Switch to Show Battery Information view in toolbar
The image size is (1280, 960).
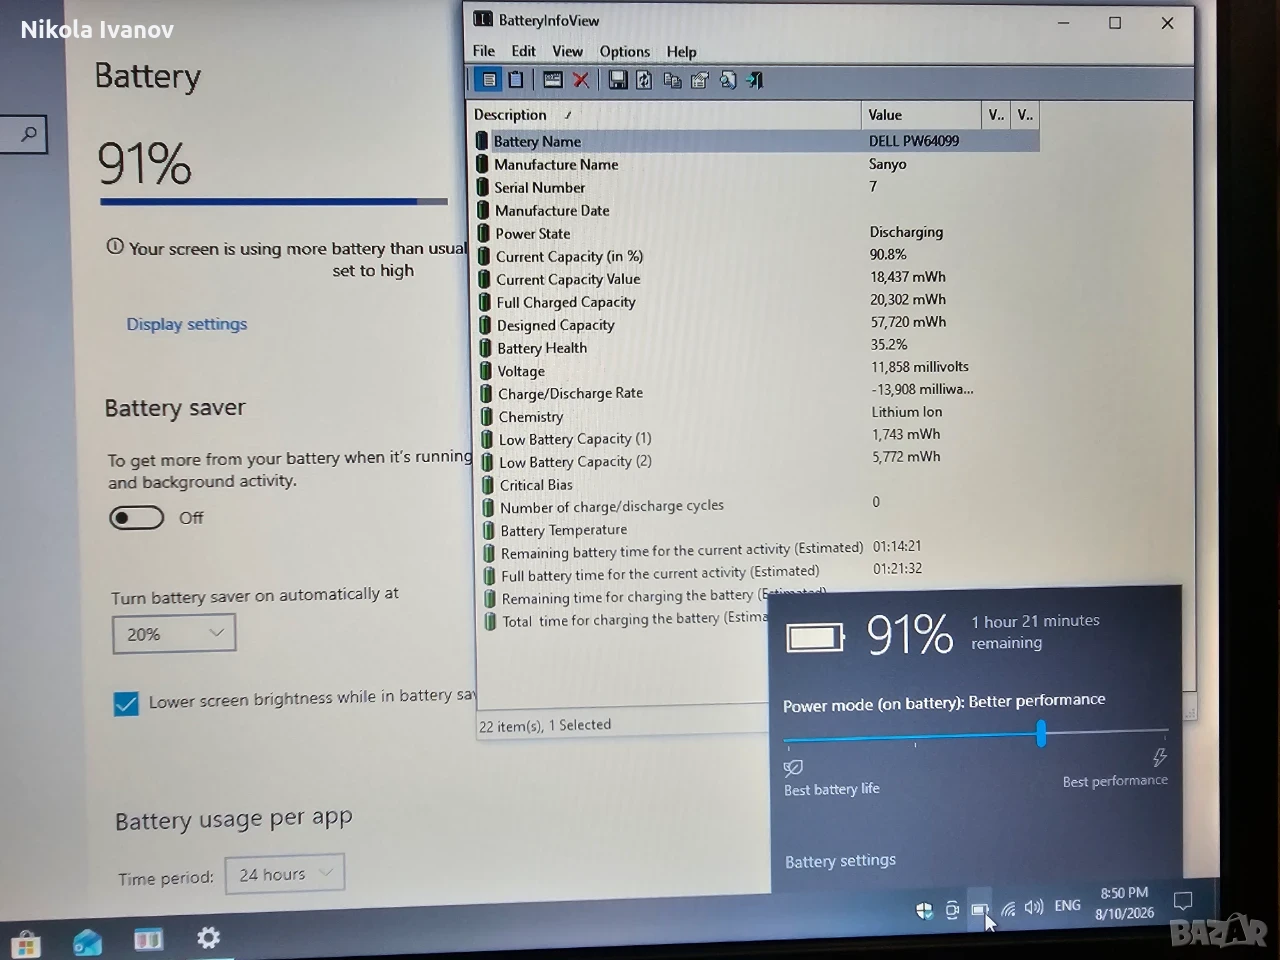pos(489,80)
